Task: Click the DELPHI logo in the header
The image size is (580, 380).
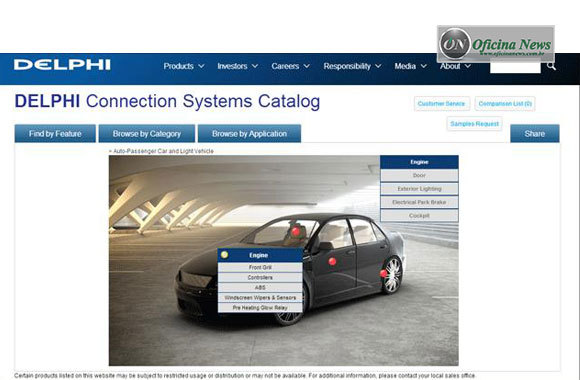Action: click(62, 65)
